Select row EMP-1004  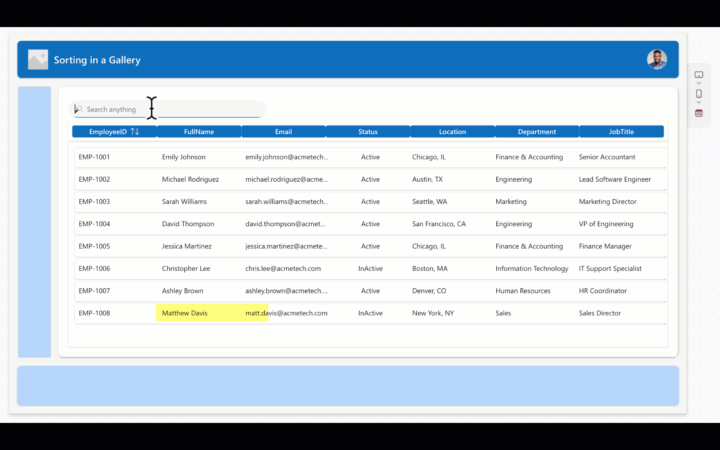(x=370, y=224)
